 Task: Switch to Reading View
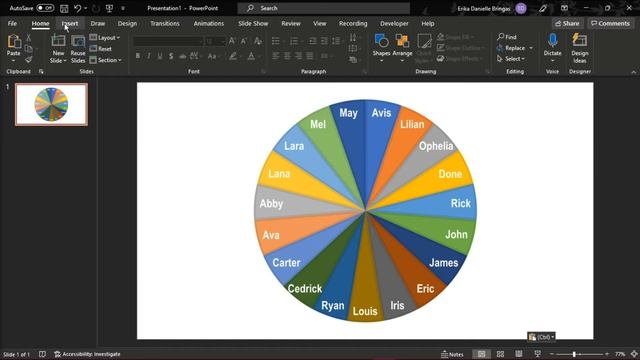(x=519, y=354)
